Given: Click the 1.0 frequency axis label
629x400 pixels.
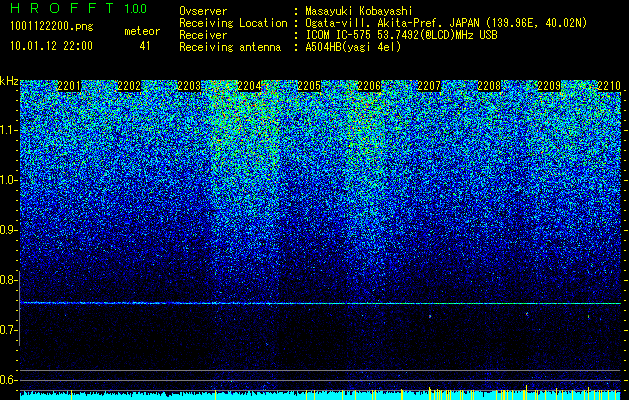Looking at the screenshot, I should point(9,180).
